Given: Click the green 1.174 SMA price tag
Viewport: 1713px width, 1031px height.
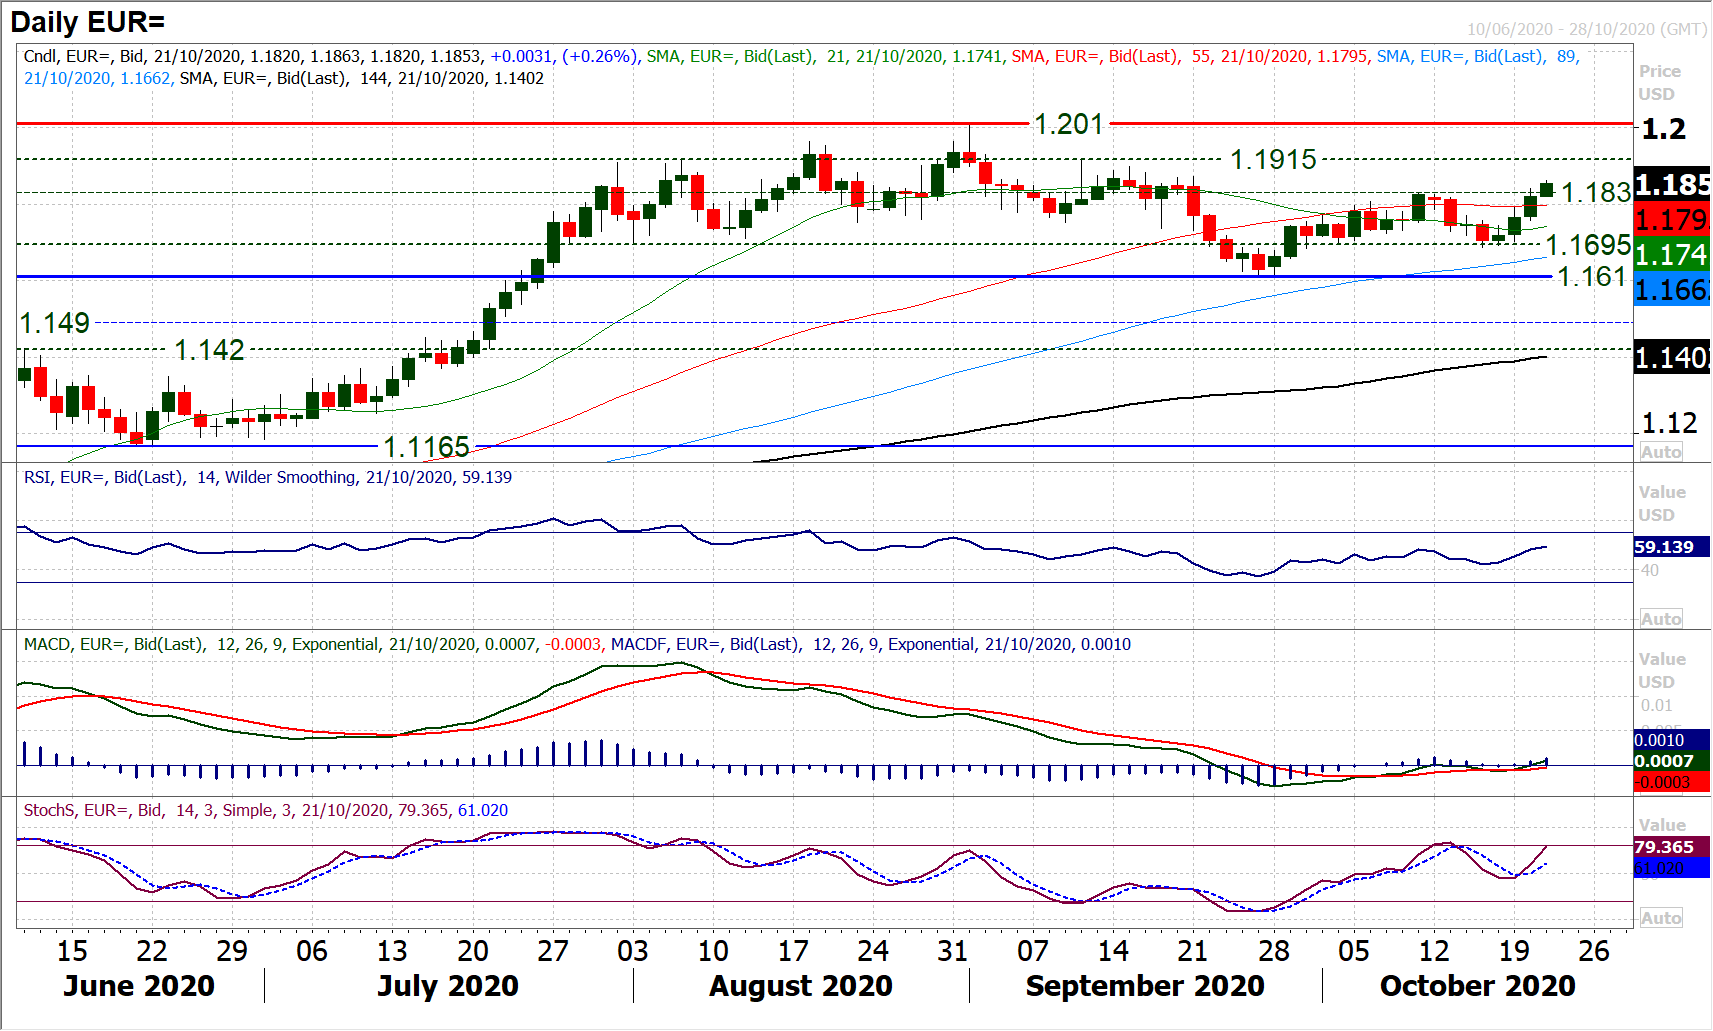Looking at the screenshot, I should tap(1671, 255).
